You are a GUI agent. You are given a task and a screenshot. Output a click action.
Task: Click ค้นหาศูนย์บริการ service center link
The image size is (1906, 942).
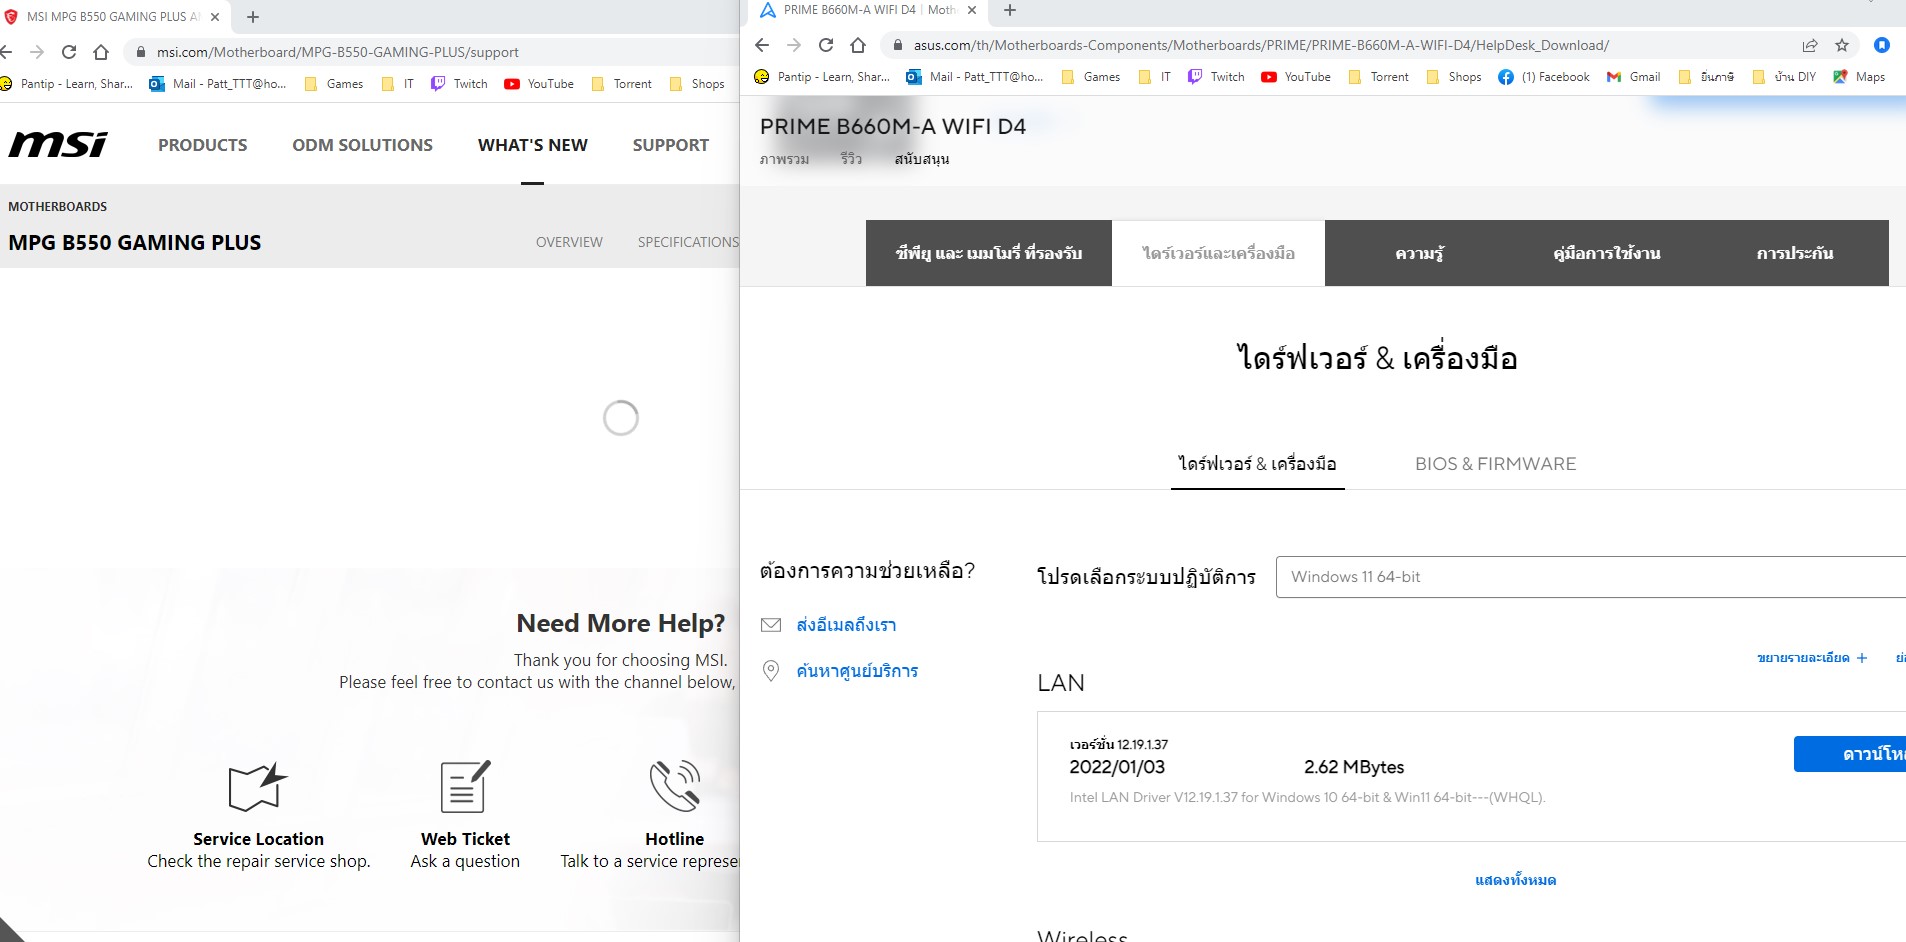(x=857, y=671)
